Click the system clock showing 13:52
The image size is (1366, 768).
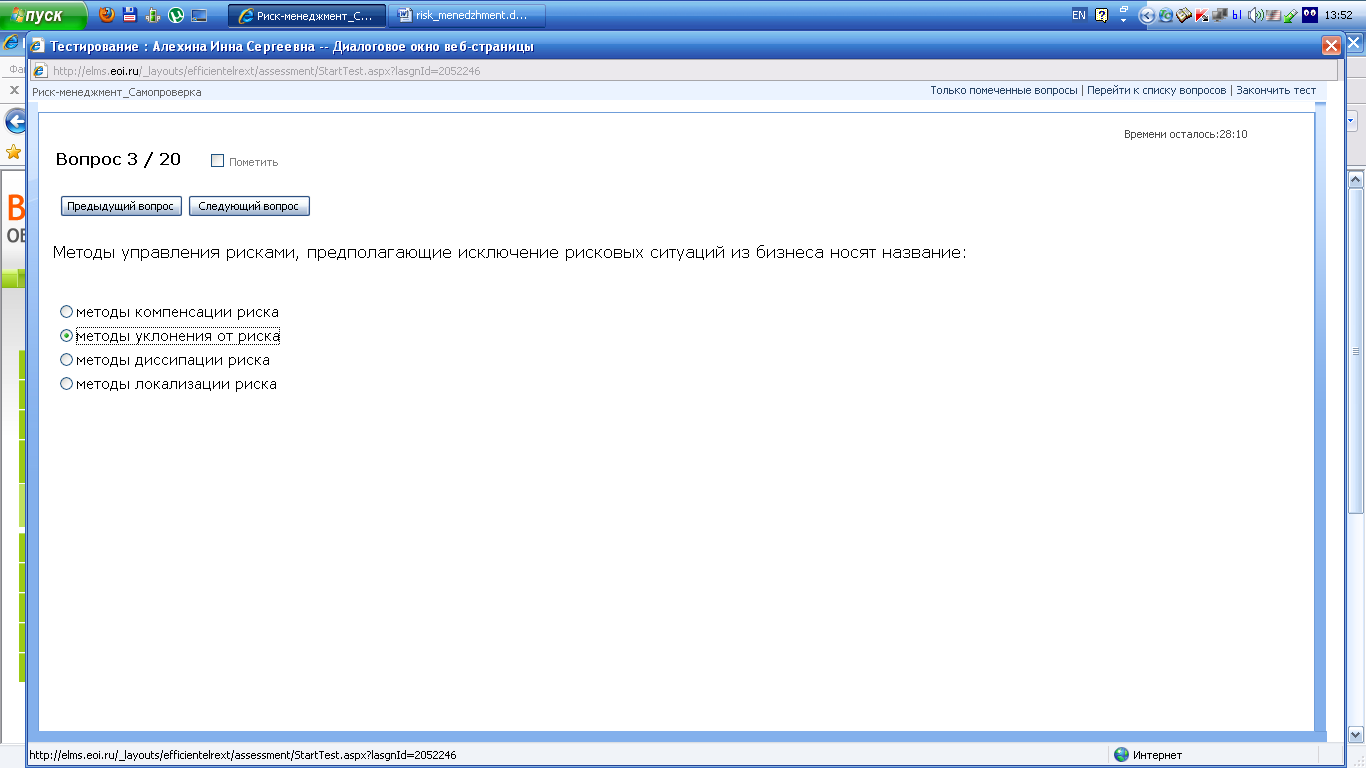point(1338,15)
